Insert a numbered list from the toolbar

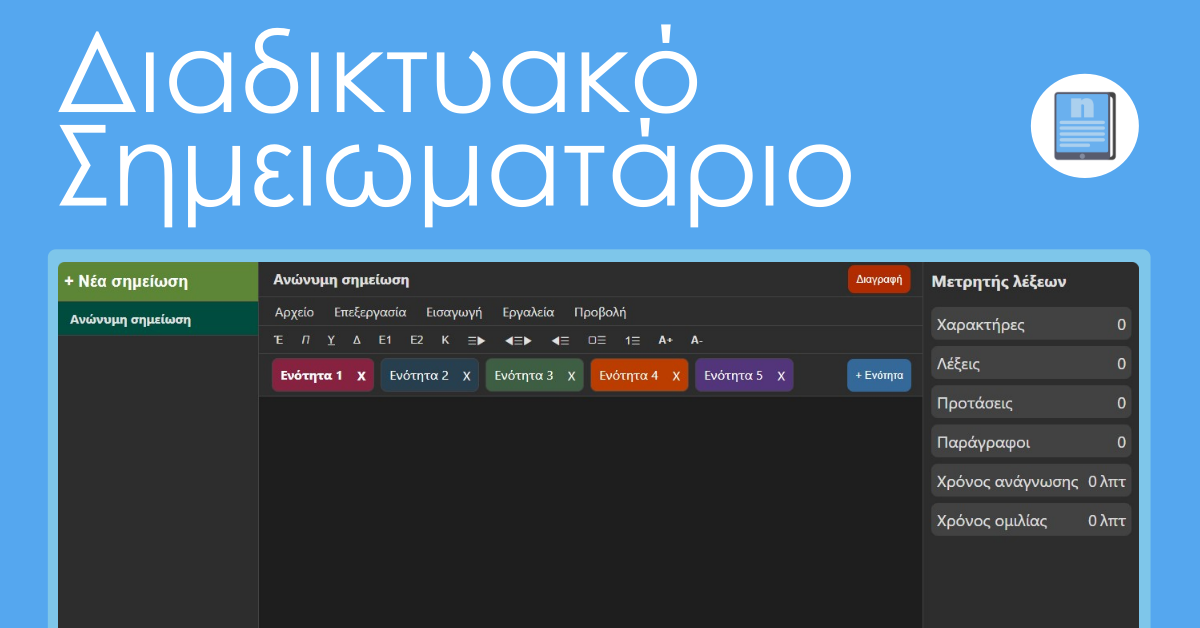pos(632,340)
